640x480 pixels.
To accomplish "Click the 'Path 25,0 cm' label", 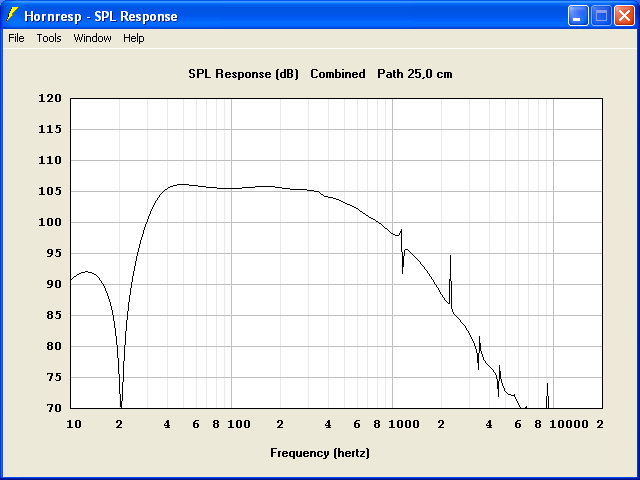I will click(415, 74).
